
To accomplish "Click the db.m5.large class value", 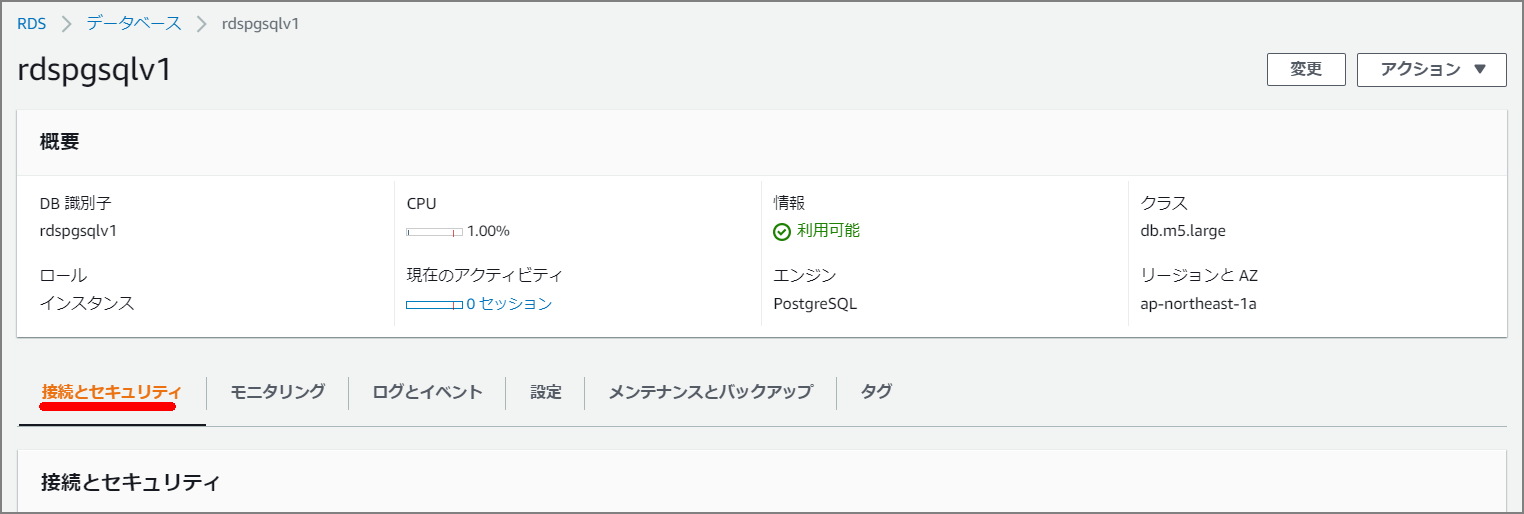I will tap(1183, 231).
